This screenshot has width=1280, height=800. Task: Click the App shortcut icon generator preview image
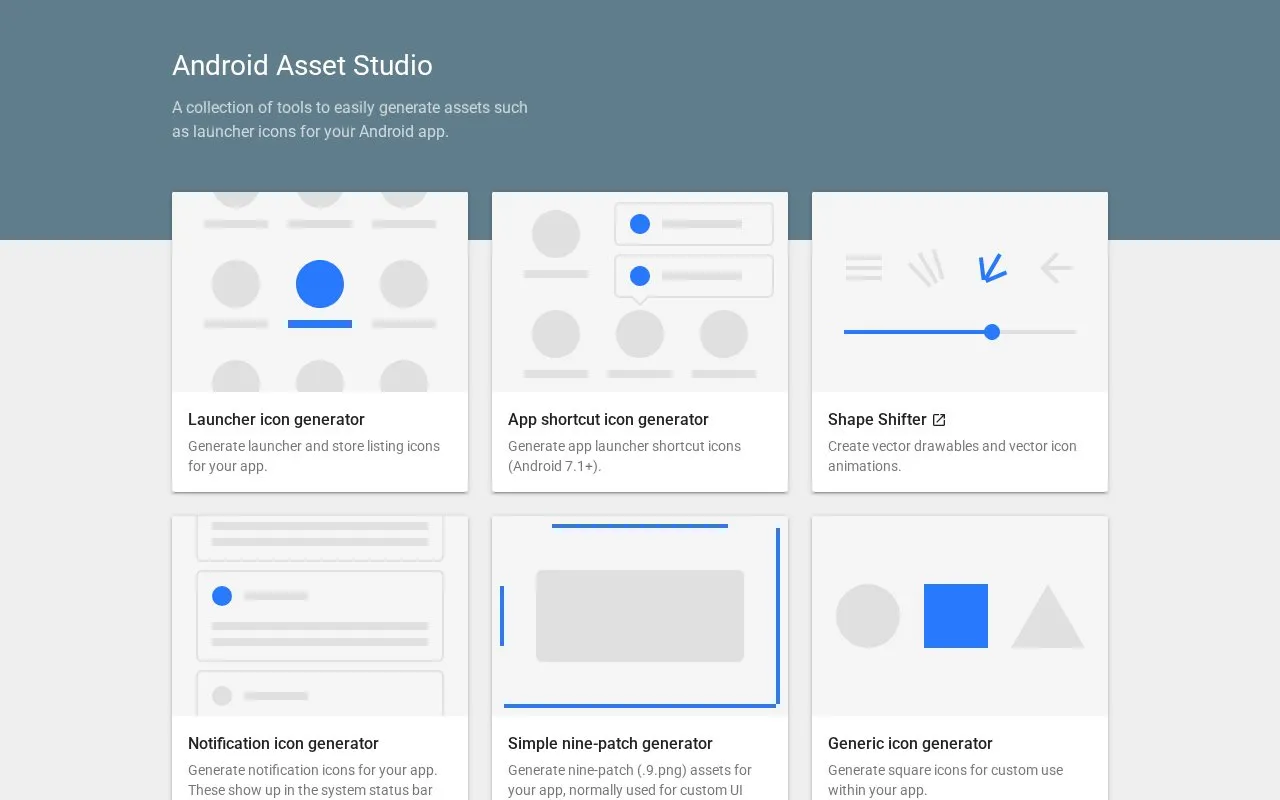(x=640, y=292)
